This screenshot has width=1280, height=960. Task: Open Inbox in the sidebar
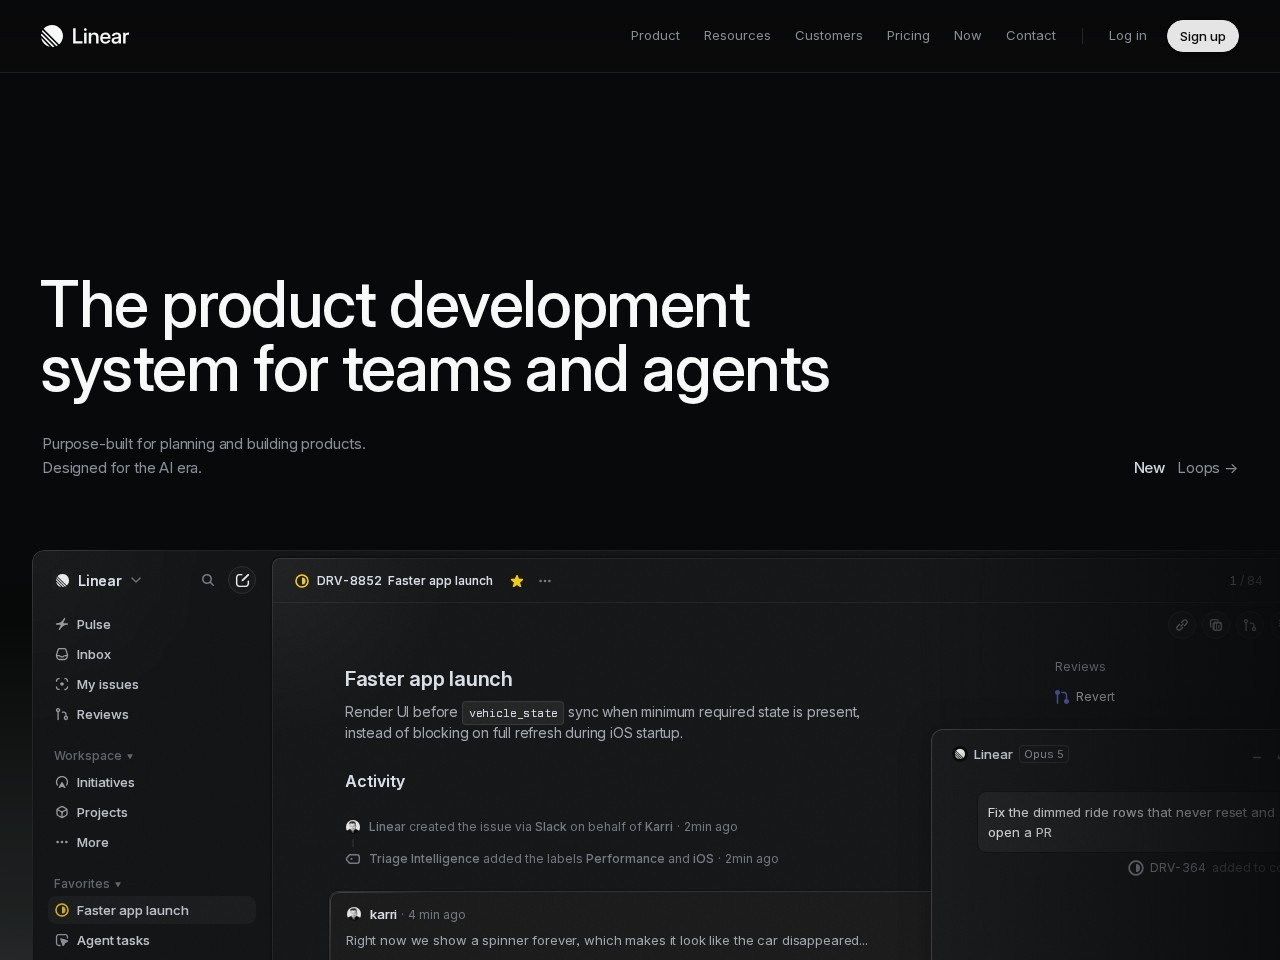click(152, 654)
